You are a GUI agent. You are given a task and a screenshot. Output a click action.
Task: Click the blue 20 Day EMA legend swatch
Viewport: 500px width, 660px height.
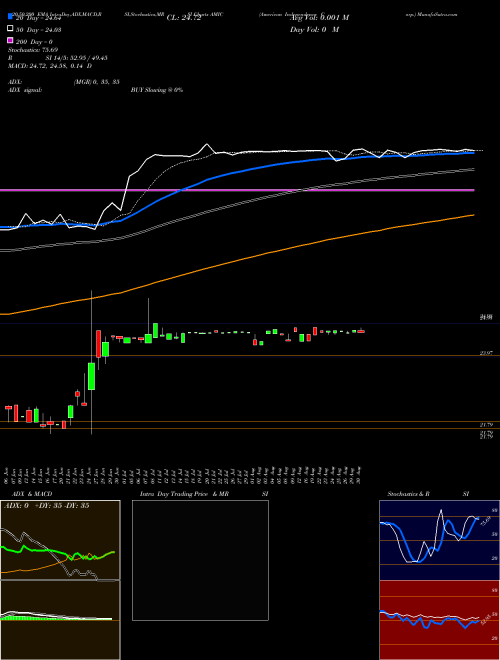(10, 17)
